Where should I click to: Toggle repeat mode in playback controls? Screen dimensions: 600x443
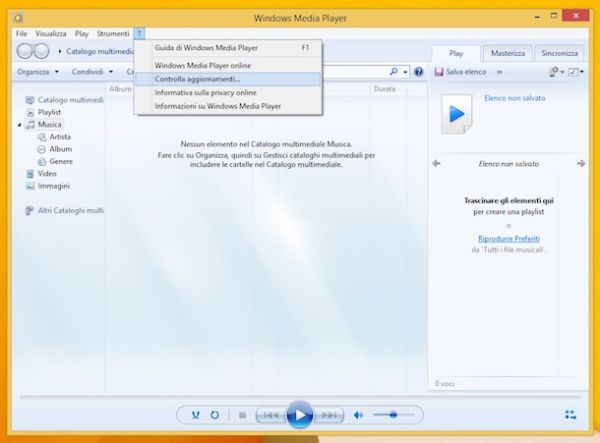(215, 414)
